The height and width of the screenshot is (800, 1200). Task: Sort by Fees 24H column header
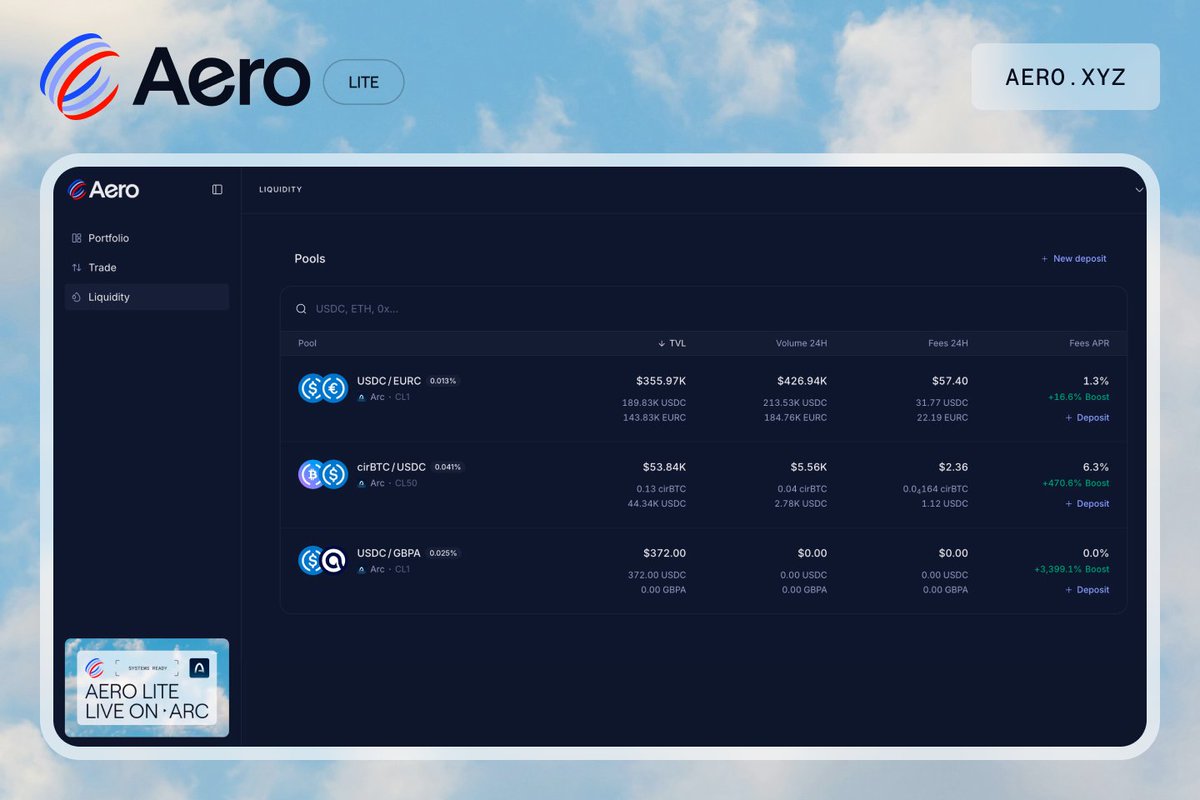pos(948,343)
